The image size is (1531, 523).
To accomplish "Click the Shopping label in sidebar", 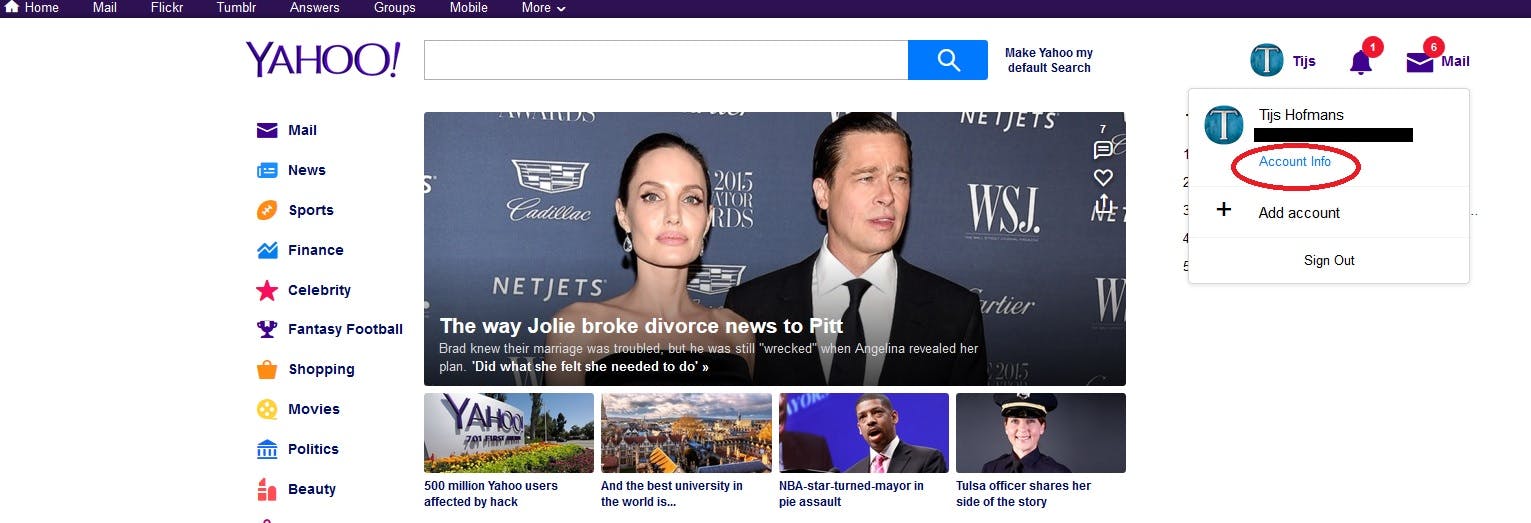I will pos(322,369).
